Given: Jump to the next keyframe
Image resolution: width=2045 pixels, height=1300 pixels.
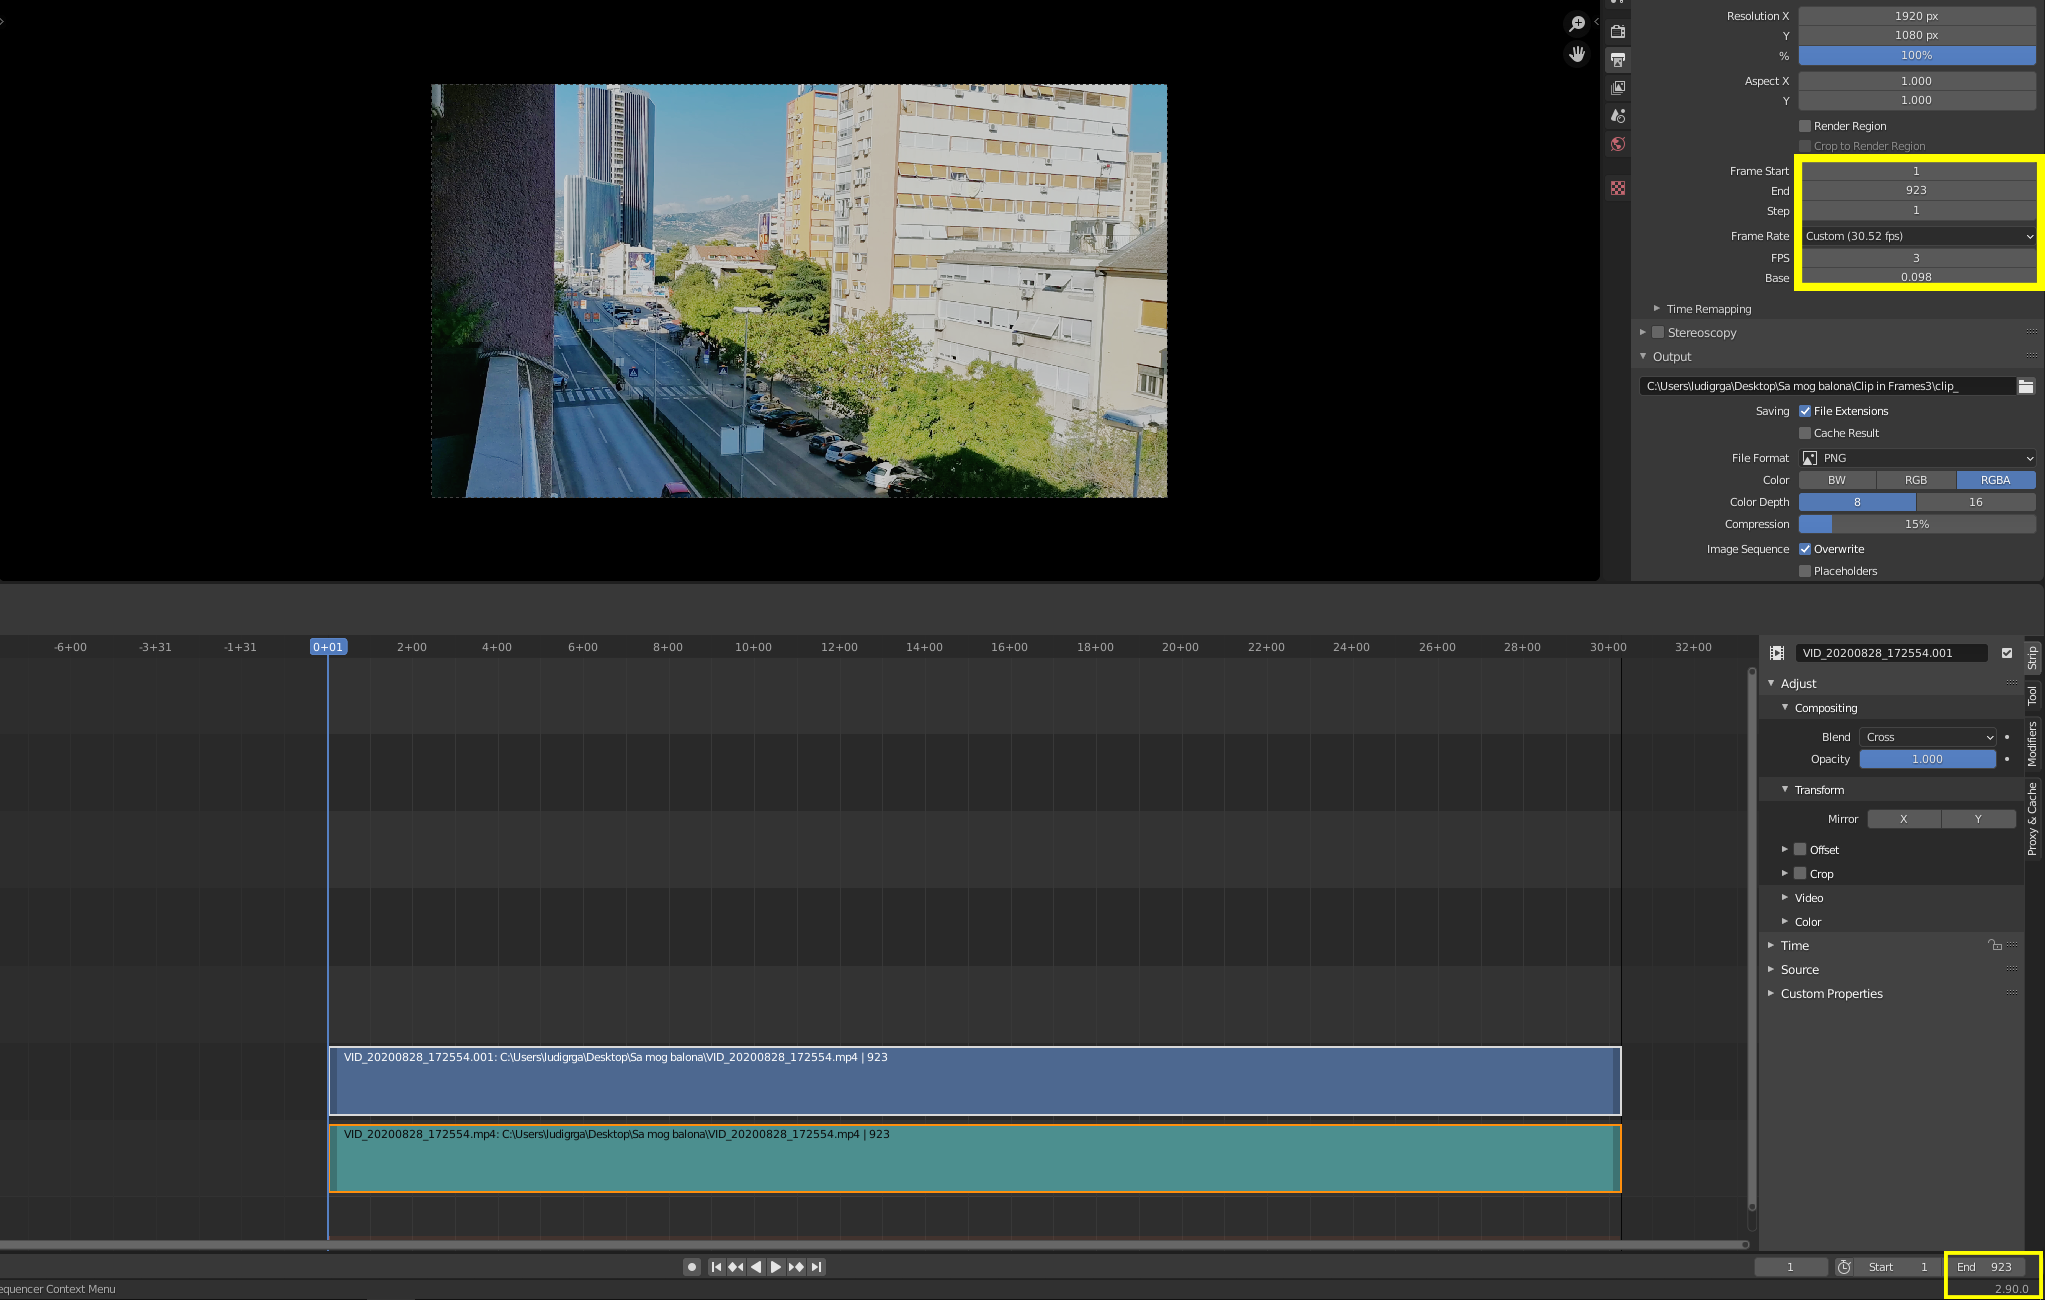Looking at the screenshot, I should pos(796,1267).
